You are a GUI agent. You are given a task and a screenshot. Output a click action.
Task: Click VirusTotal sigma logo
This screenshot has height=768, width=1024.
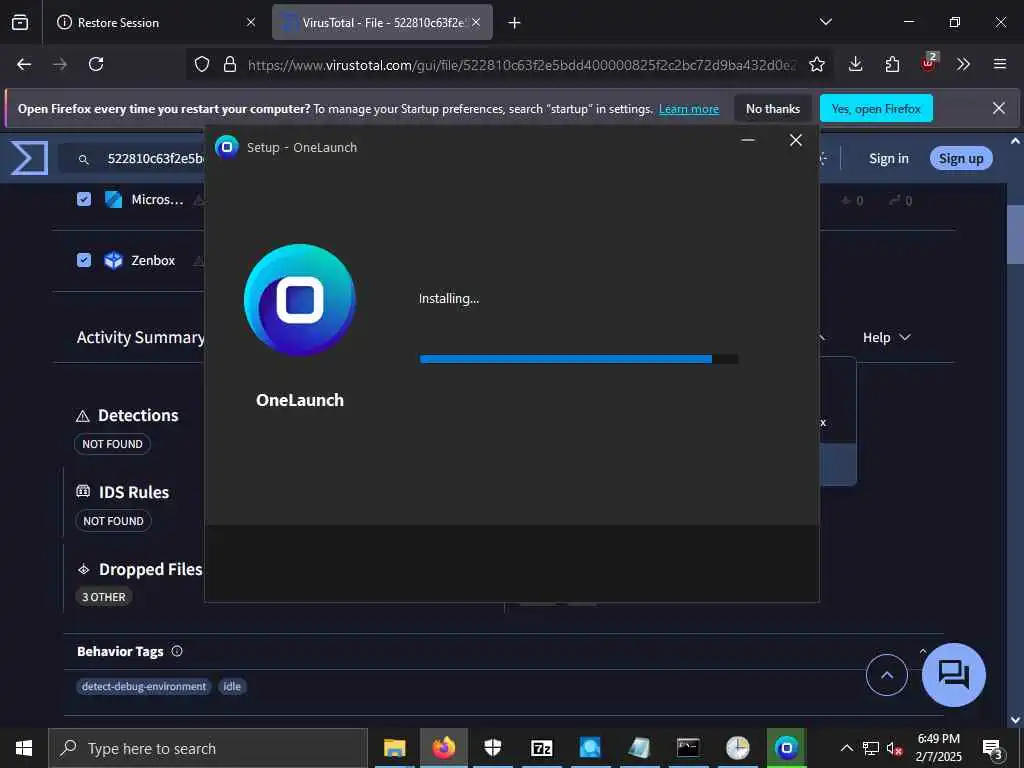pyautogui.click(x=29, y=158)
